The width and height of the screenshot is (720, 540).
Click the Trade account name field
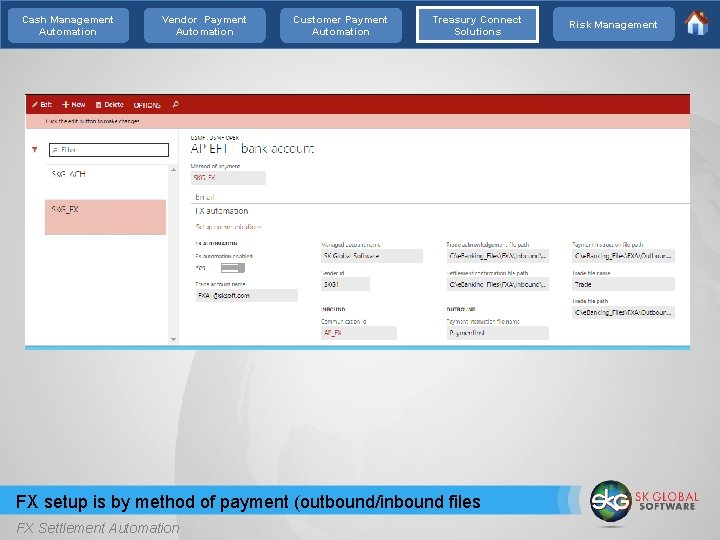coord(247,295)
